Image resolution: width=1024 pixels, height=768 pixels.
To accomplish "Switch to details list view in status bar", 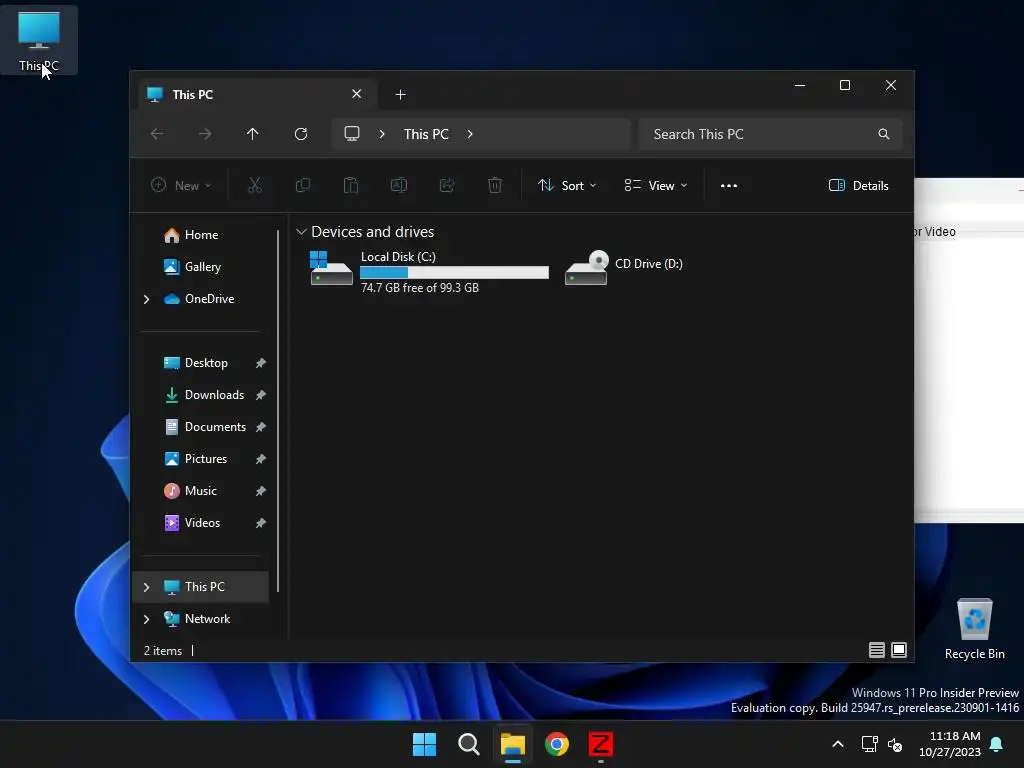I will pyautogui.click(x=876, y=650).
